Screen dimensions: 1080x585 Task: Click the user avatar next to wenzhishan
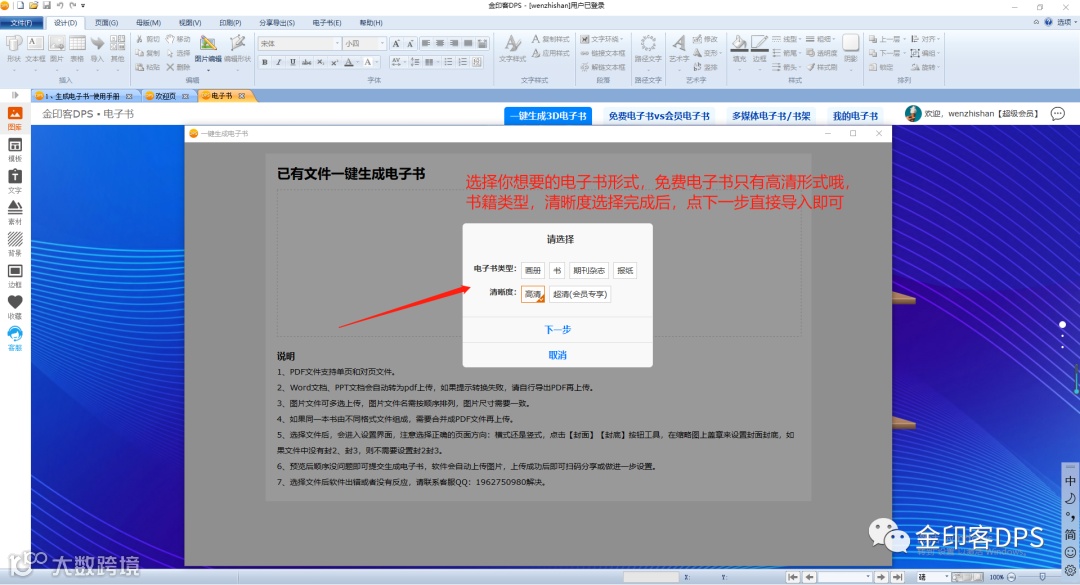point(913,114)
